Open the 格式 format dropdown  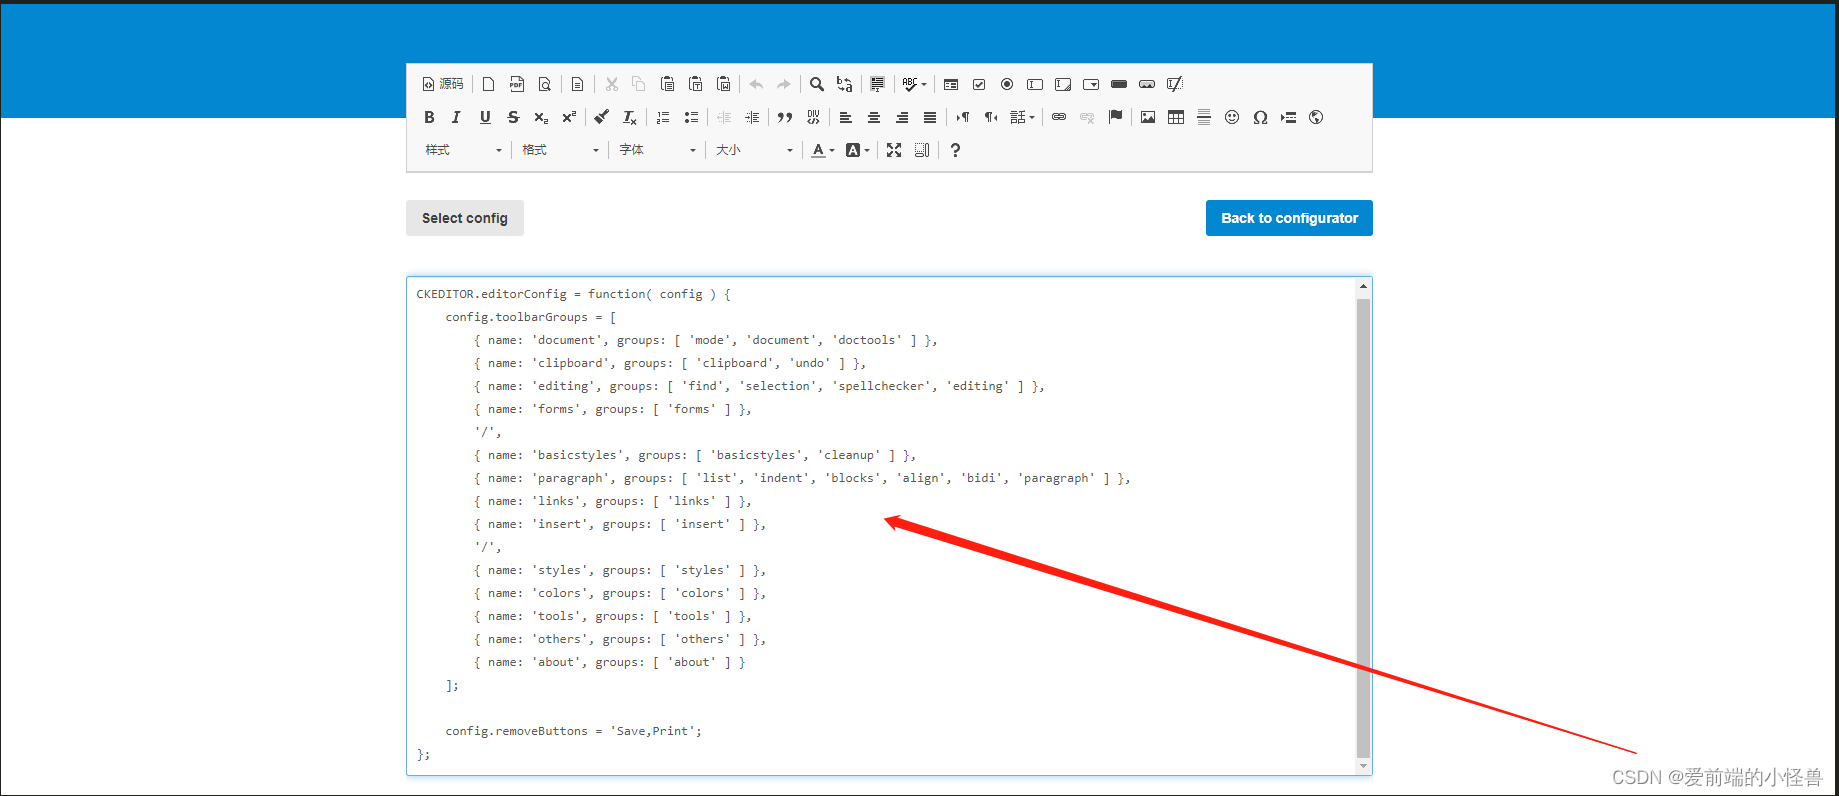560,150
